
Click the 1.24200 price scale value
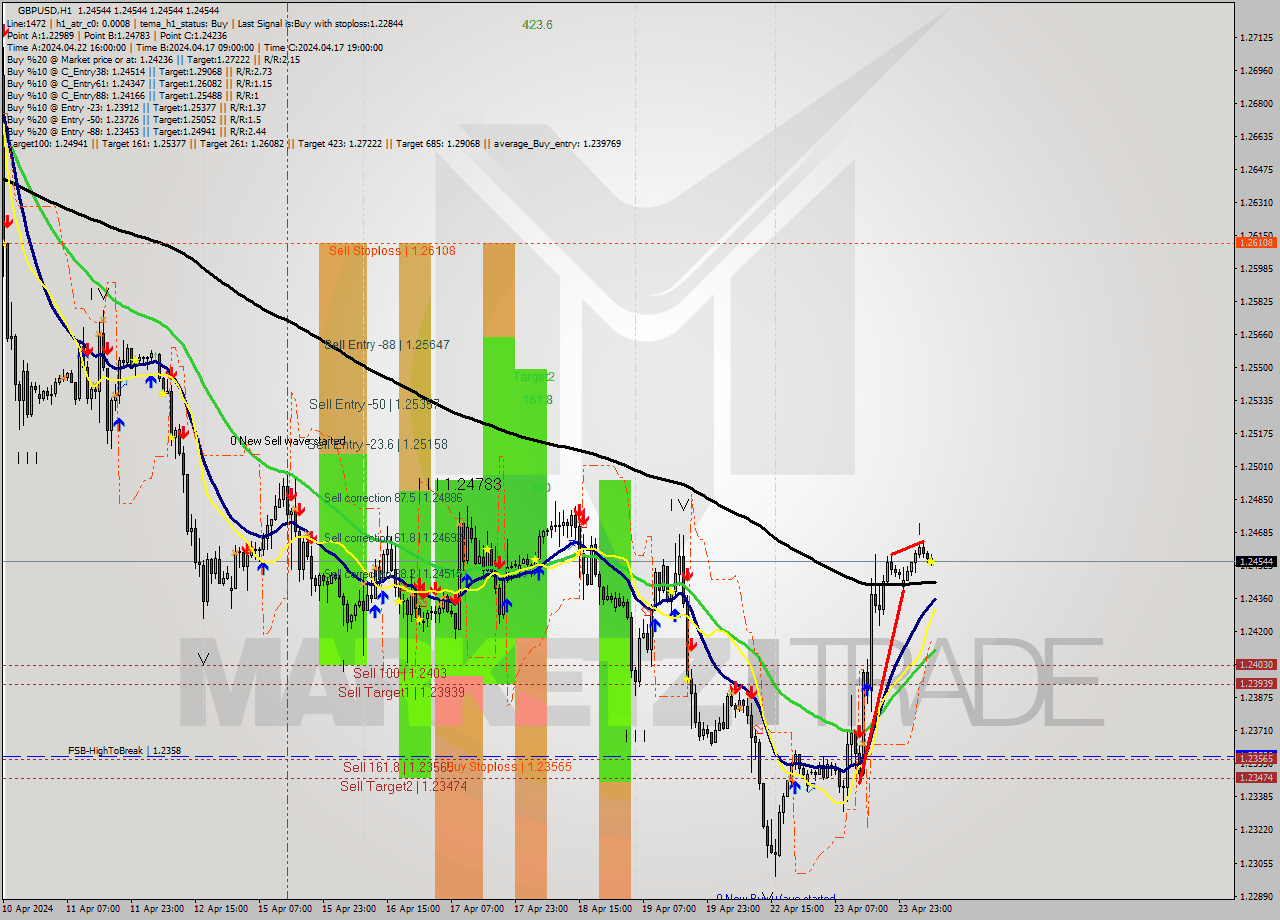(x=1255, y=632)
